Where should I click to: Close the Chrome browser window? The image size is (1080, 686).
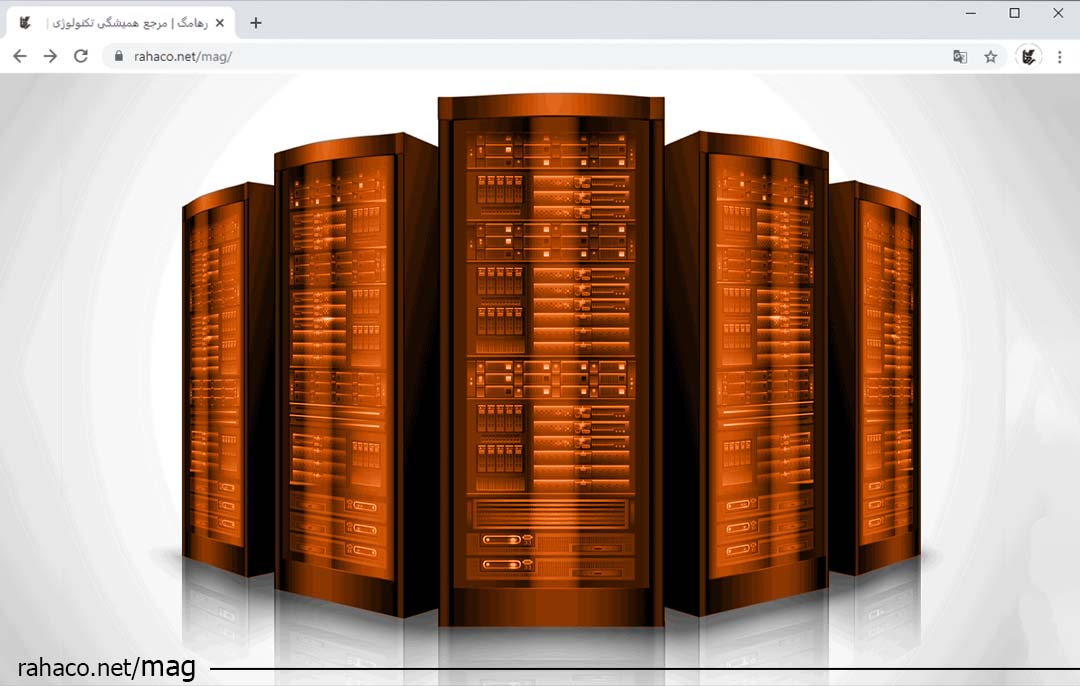click(x=1058, y=13)
